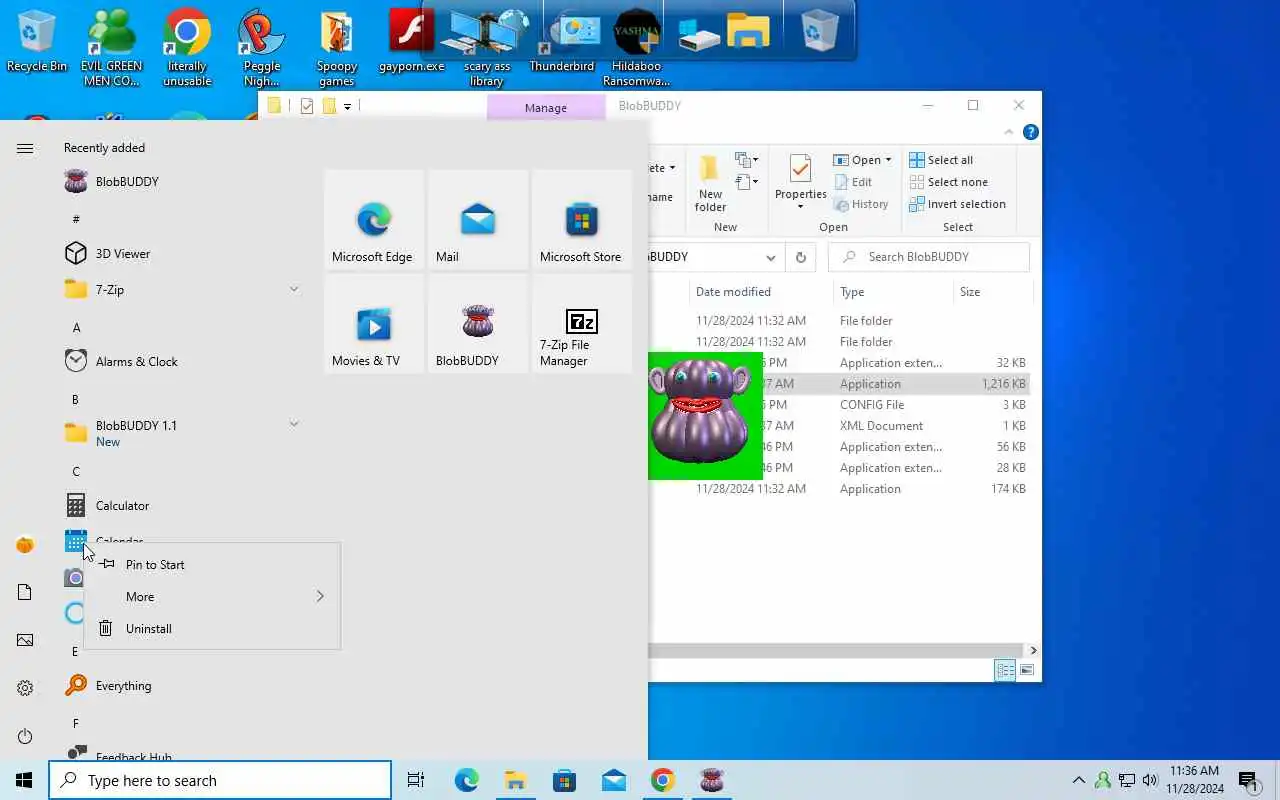Open the More submenu arrow
1280x800 pixels.
pos(320,596)
